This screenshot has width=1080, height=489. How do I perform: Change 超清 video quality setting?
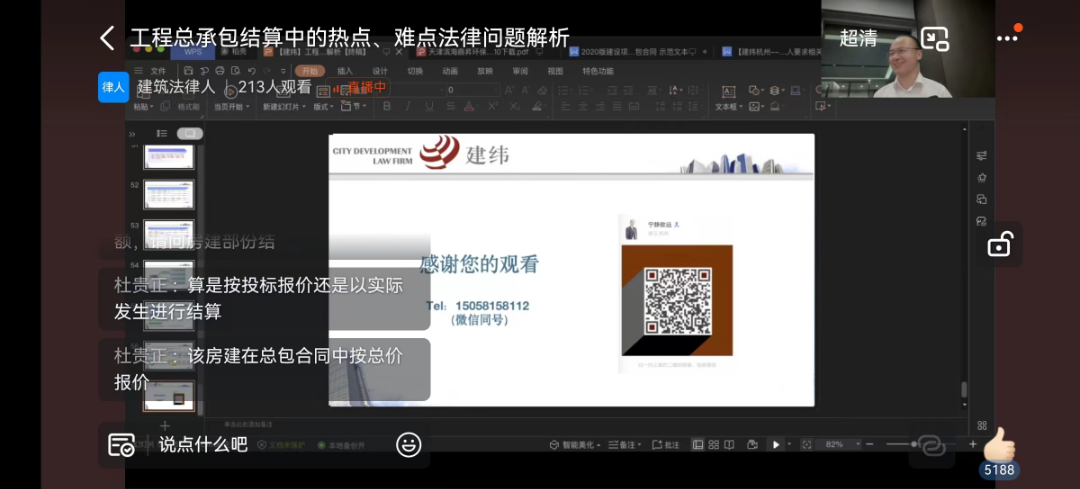point(858,39)
